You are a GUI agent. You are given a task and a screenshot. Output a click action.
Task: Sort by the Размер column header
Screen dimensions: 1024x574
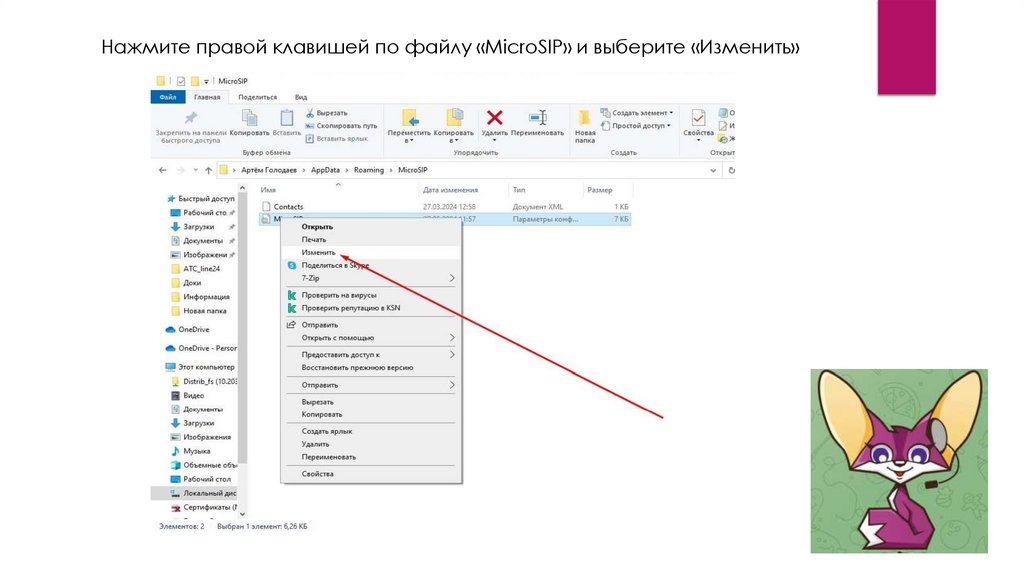point(600,190)
